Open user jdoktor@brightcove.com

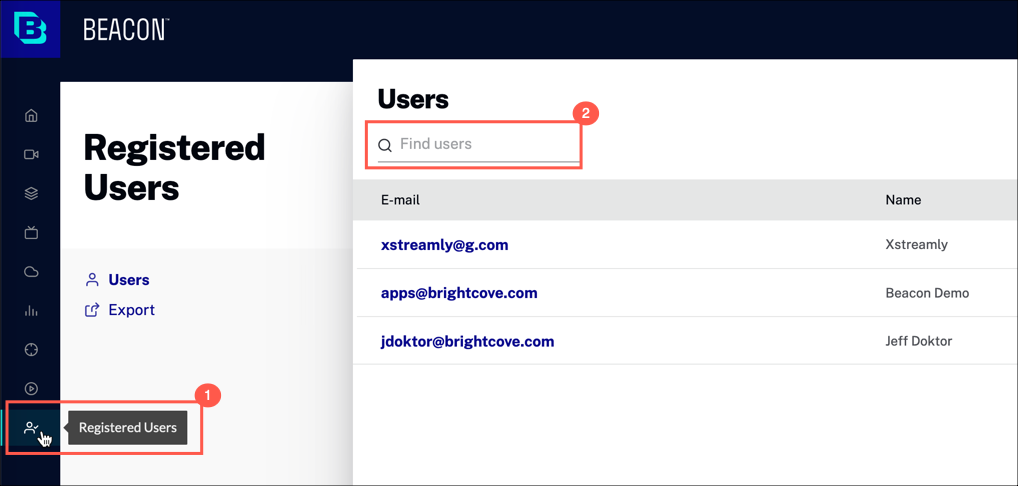click(x=467, y=341)
